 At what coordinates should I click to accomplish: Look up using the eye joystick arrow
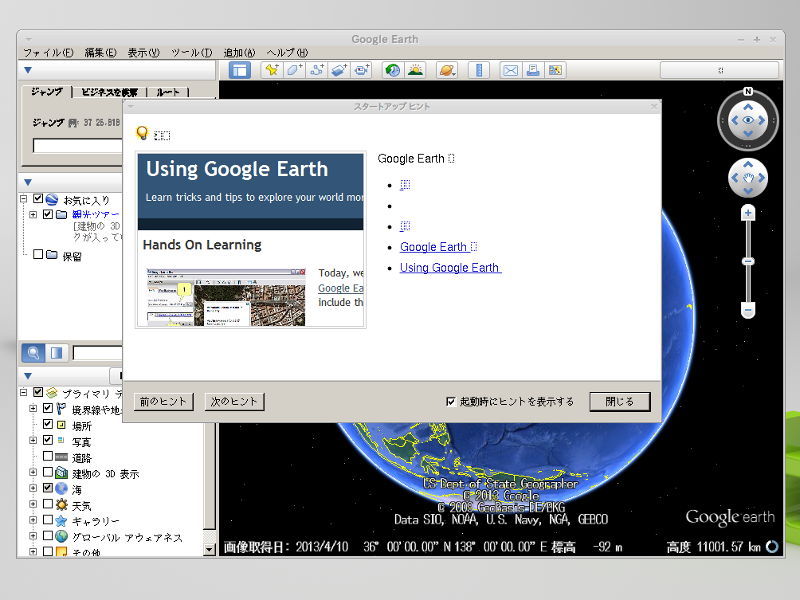[x=748, y=107]
